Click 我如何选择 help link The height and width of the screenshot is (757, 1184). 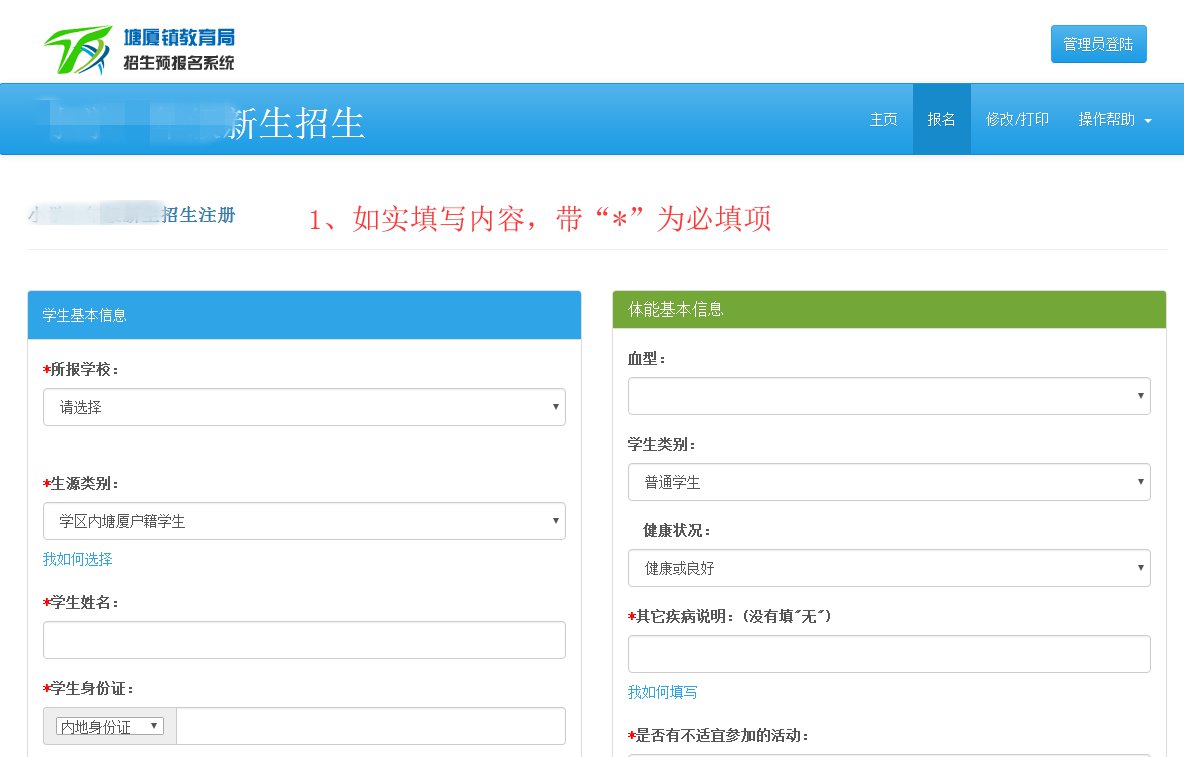coord(77,559)
